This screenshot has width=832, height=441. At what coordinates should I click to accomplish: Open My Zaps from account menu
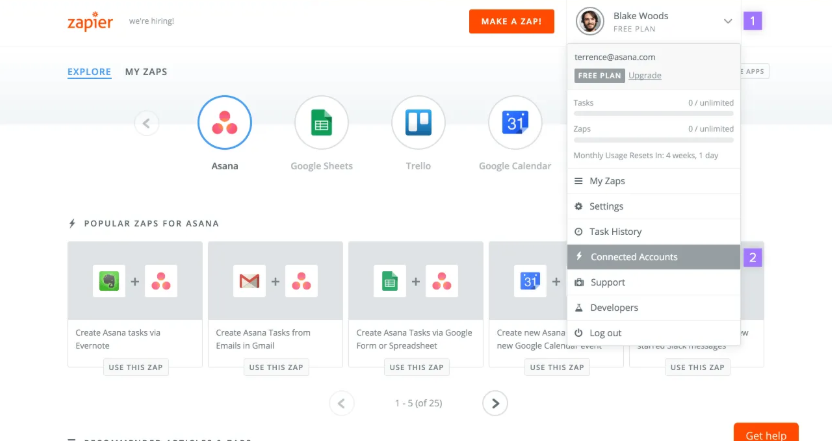(653, 181)
